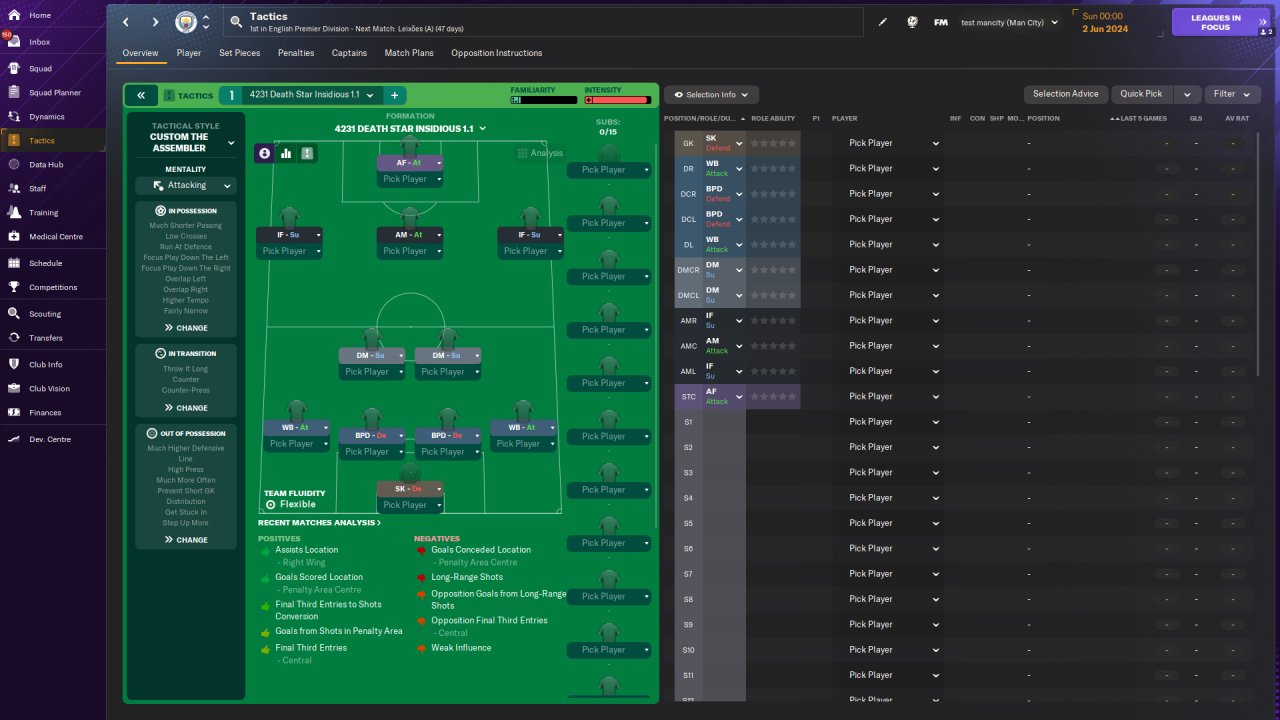Open the Competitions trophy icon

[x=14, y=287]
